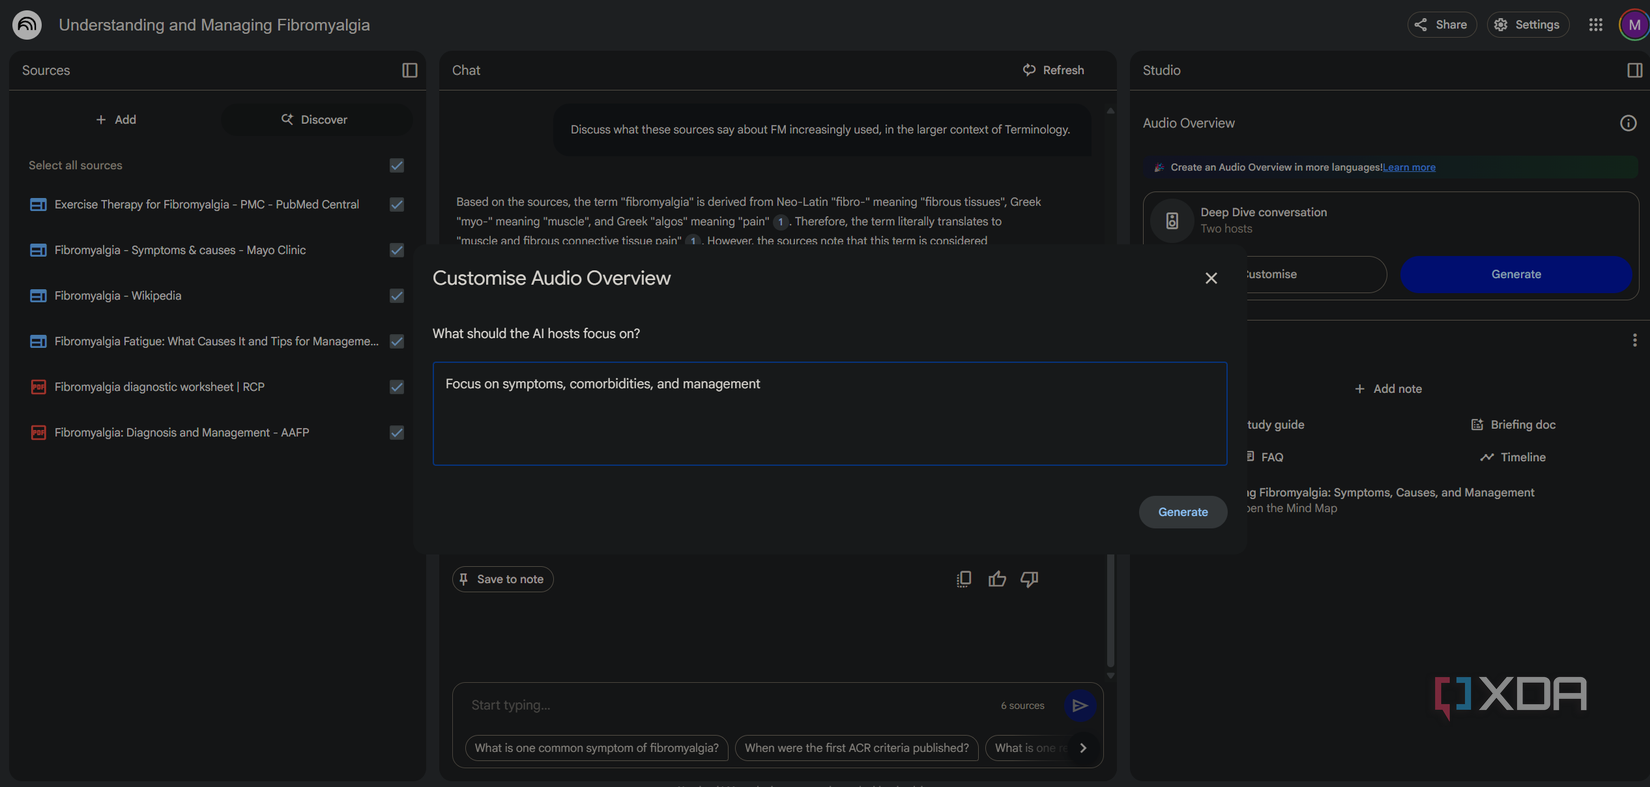1650x787 pixels.
Task: Uncheck Fibromyalgia Fatigue source checkbox
Action: tap(397, 341)
